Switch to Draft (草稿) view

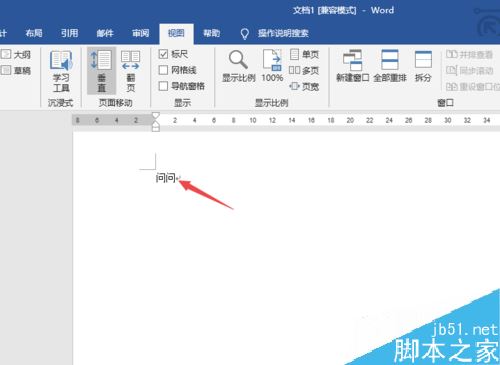coord(16,70)
